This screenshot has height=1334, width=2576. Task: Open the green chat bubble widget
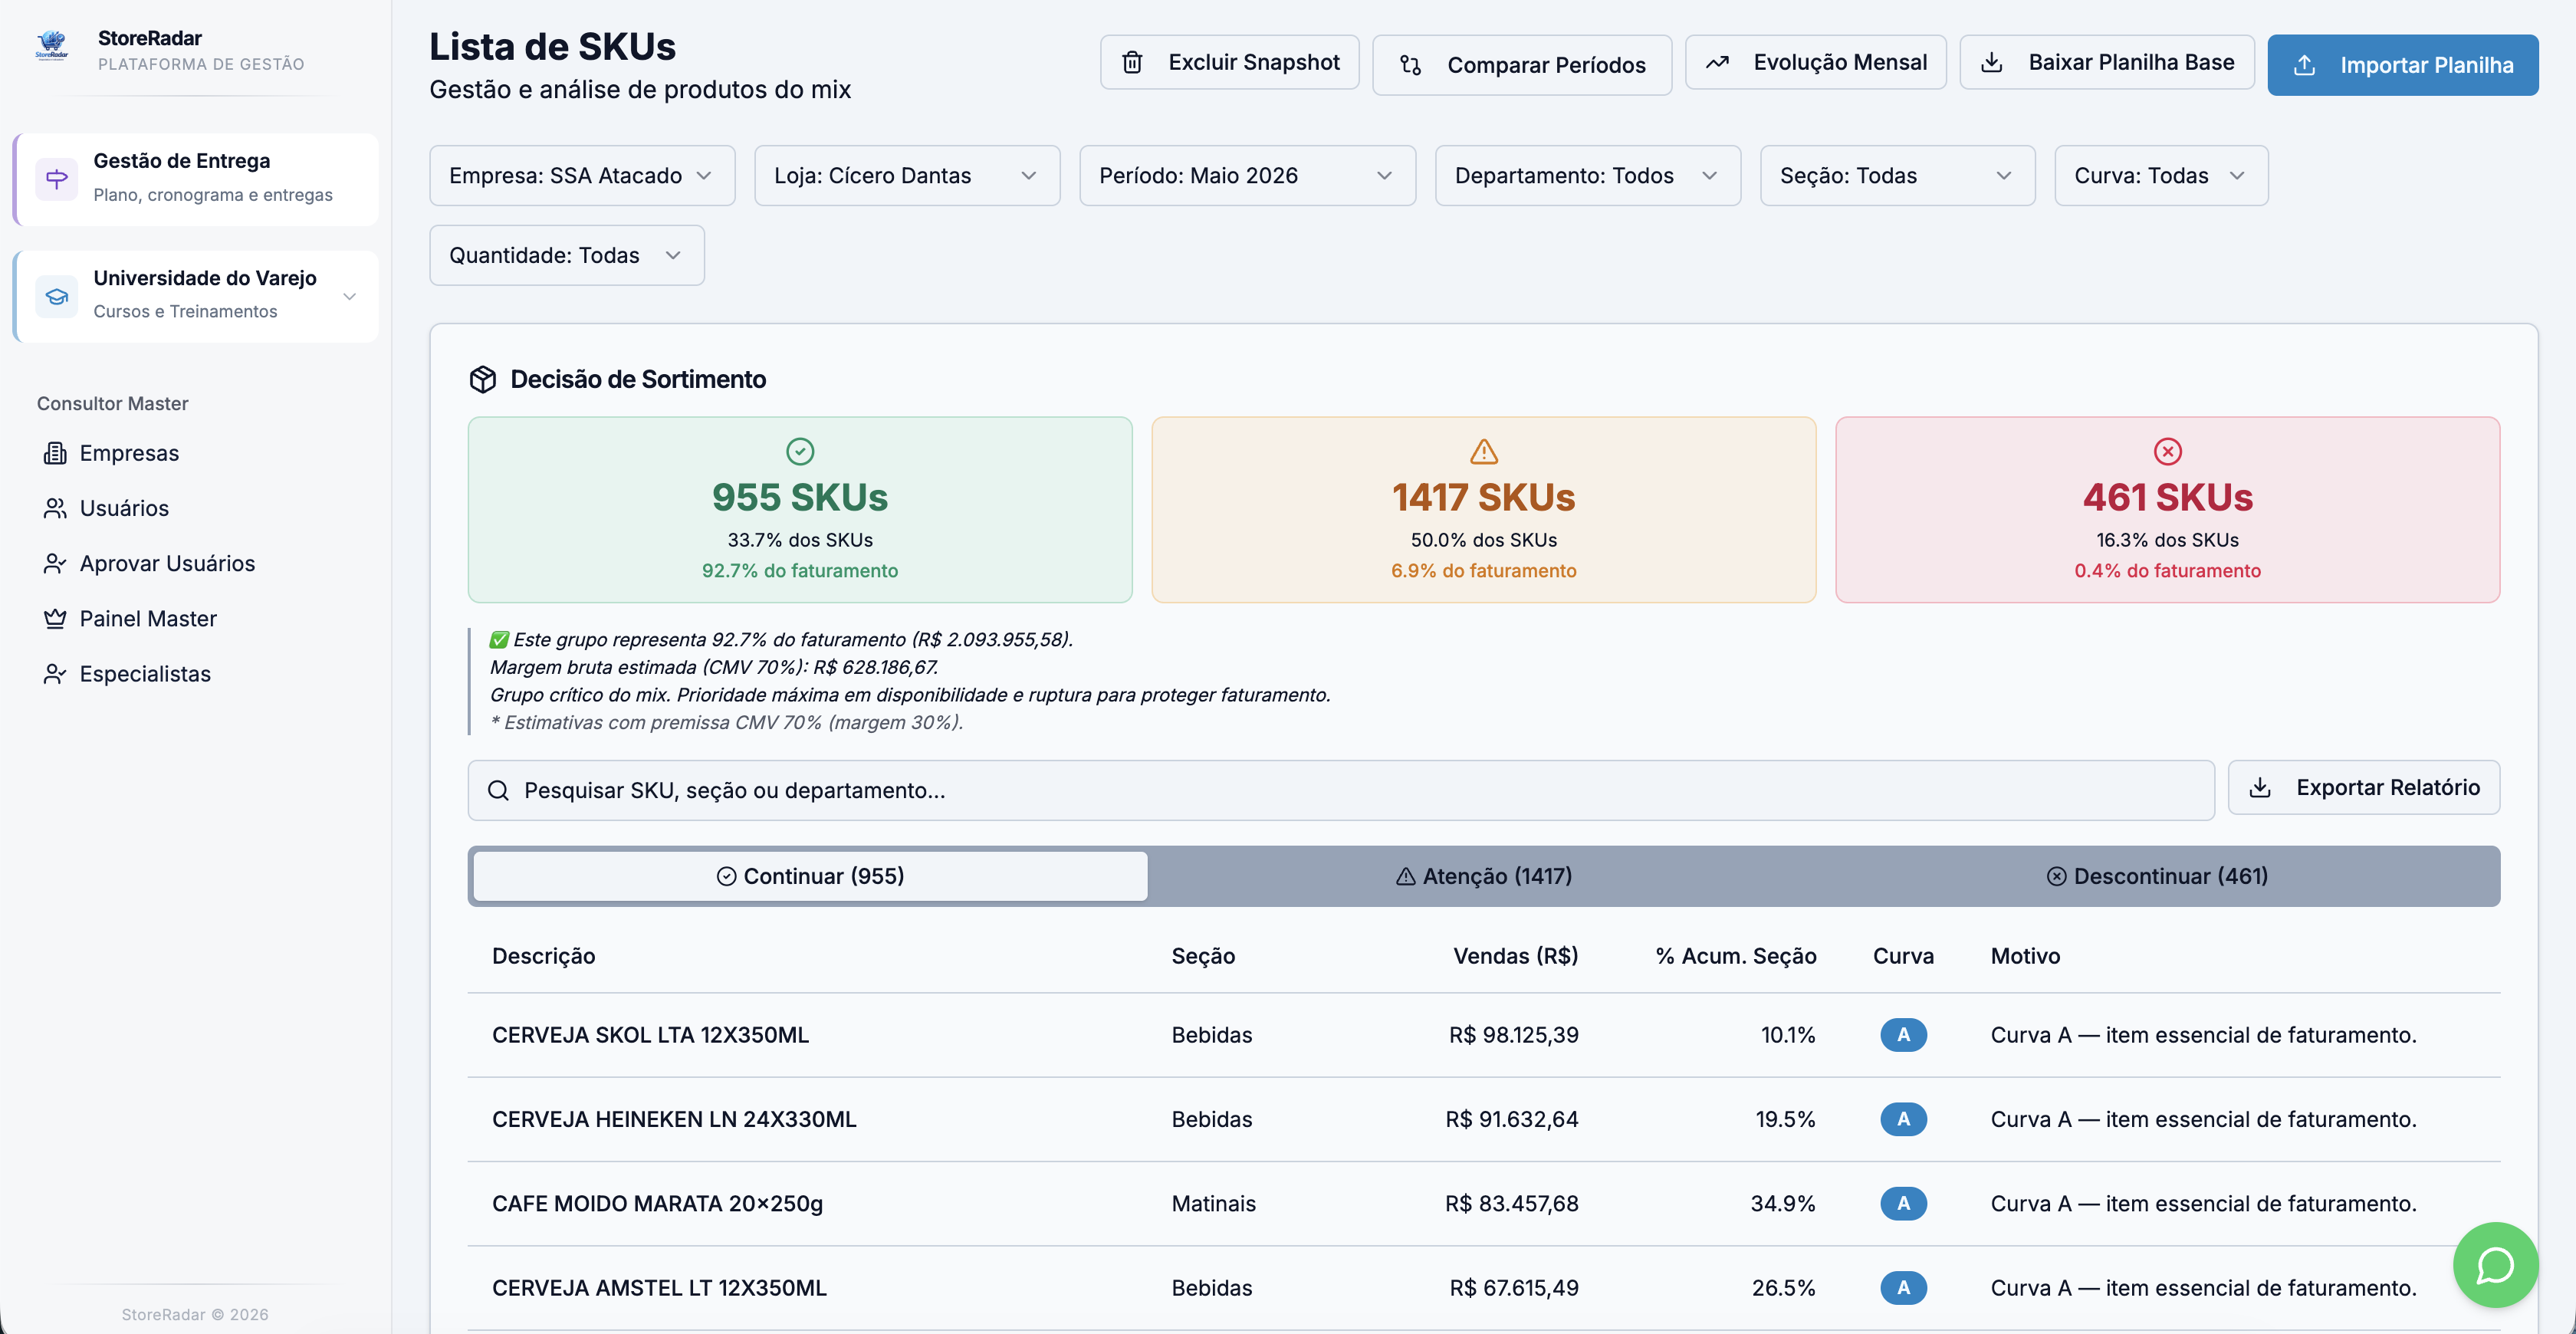[2495, 1264]
